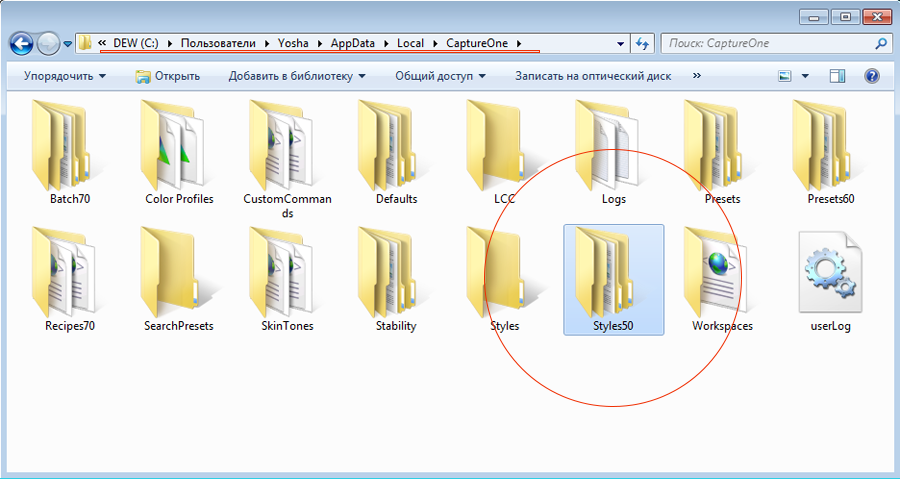Image resolution: width=900 pixels, height=479 pixels.
Task: Expand subfolders arrow after CaptureOne
Action: pos(519,43)
